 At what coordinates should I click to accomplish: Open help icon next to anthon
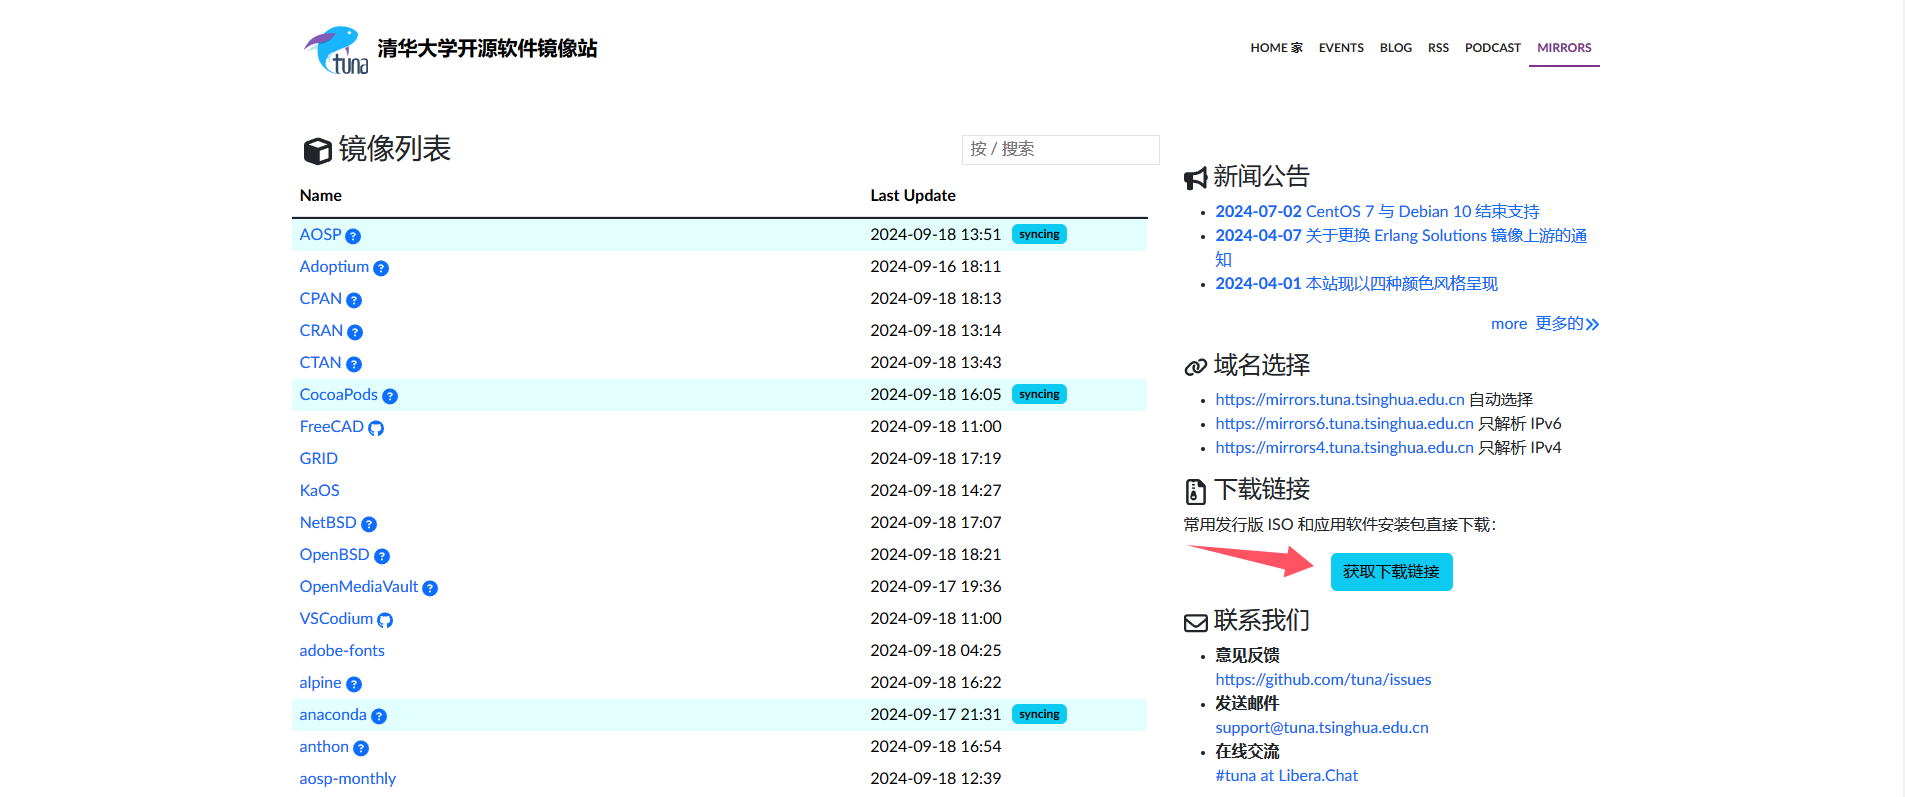[361, 748]
